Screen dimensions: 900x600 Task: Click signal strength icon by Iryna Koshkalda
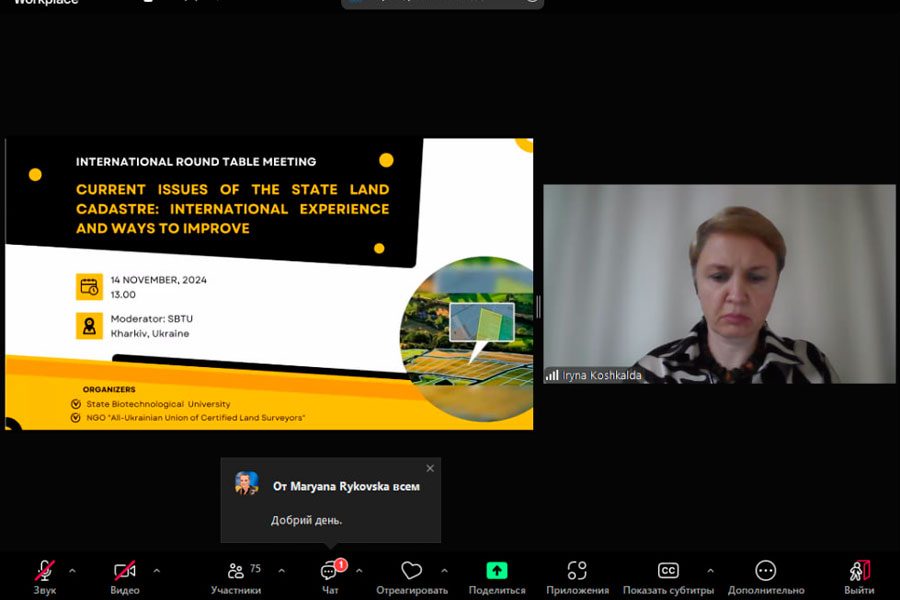coord(552,376)
